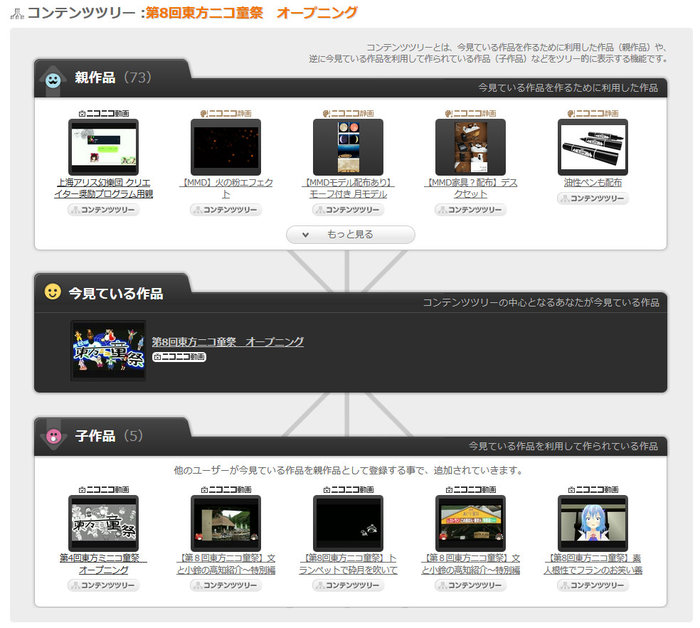Open 第4回東方ニコ童祭 オープニング child link
Image resolution: width=700 pixels, height=628 pixels.
pos(104,564)
